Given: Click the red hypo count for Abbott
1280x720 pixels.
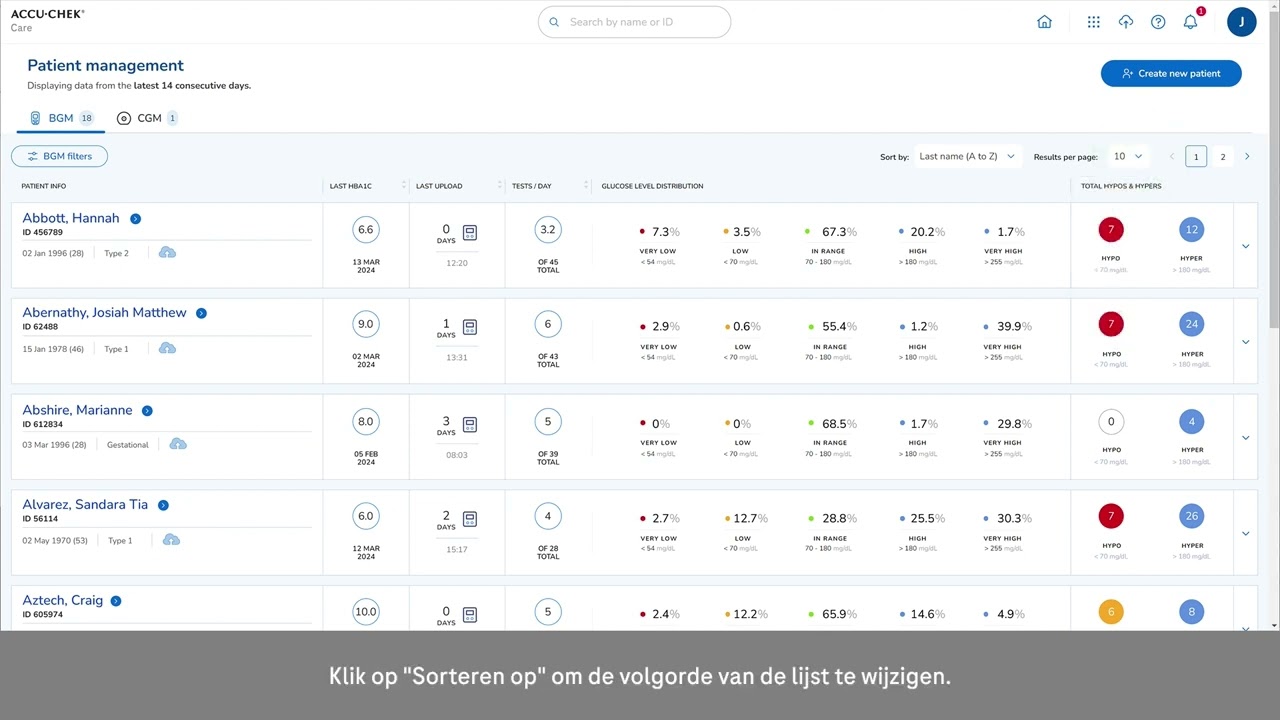Looking at the screenshot, I should (1110, 230).
